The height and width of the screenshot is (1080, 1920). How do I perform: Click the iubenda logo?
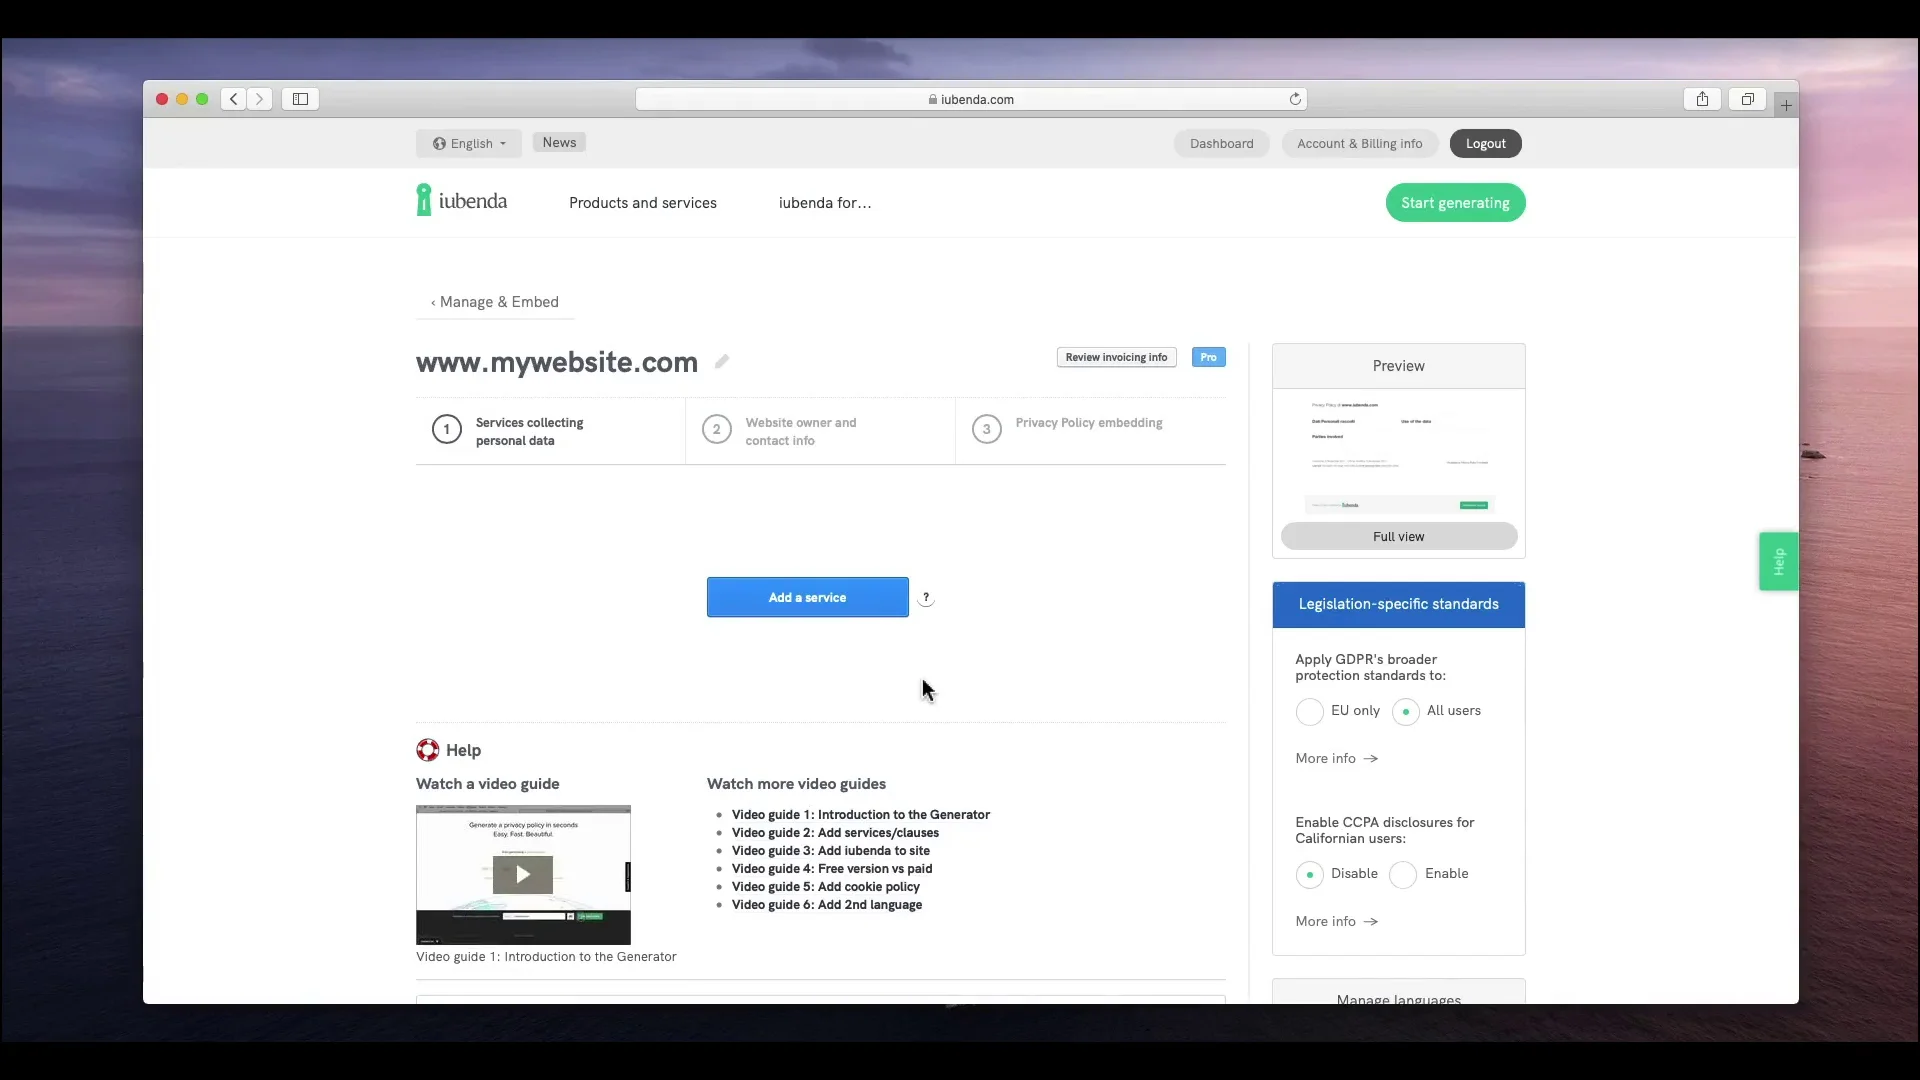(x=462, y=200)
